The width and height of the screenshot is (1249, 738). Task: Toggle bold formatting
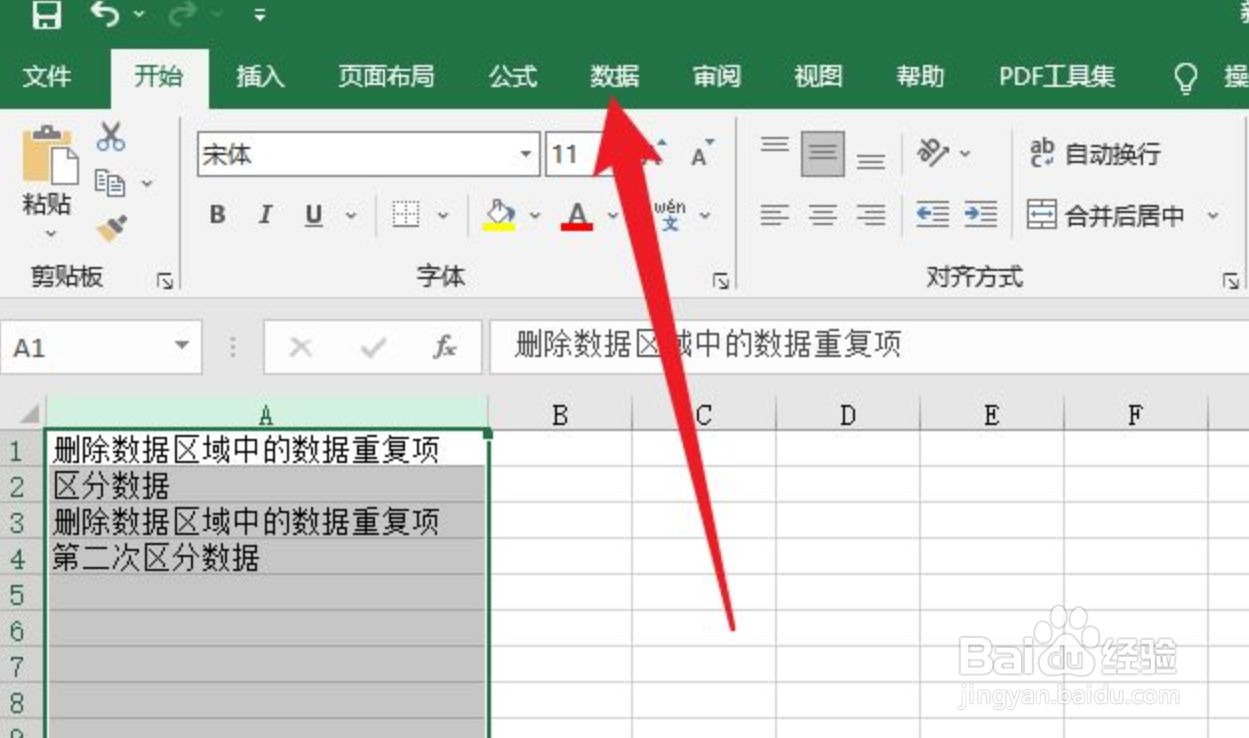(217, 214)
